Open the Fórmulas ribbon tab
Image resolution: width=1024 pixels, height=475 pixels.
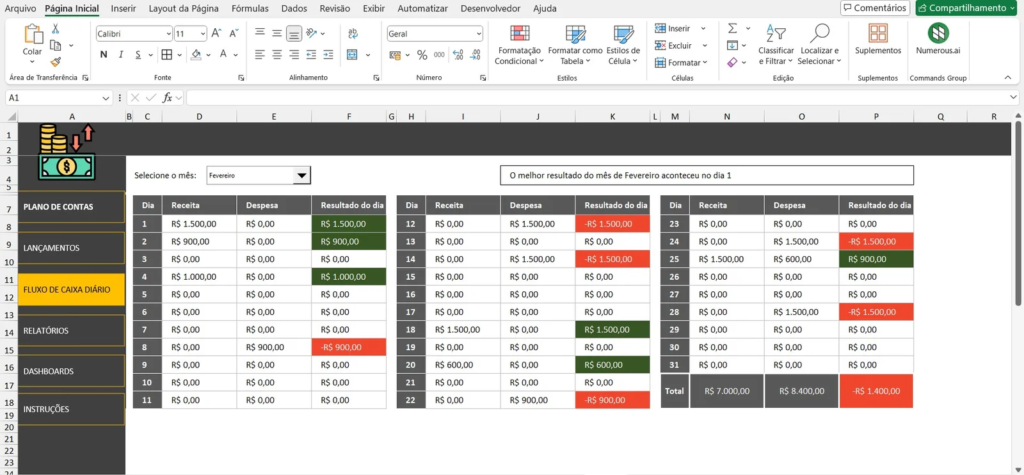pos(249,8)
